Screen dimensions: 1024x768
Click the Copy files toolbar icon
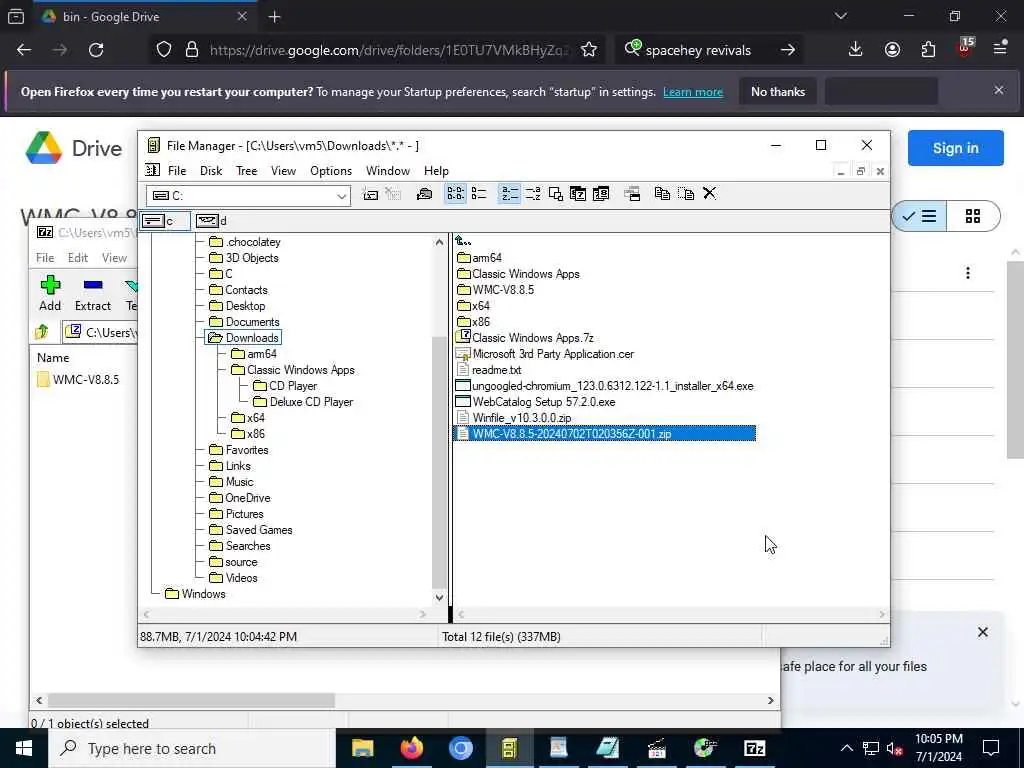click(x=662, y=194)
